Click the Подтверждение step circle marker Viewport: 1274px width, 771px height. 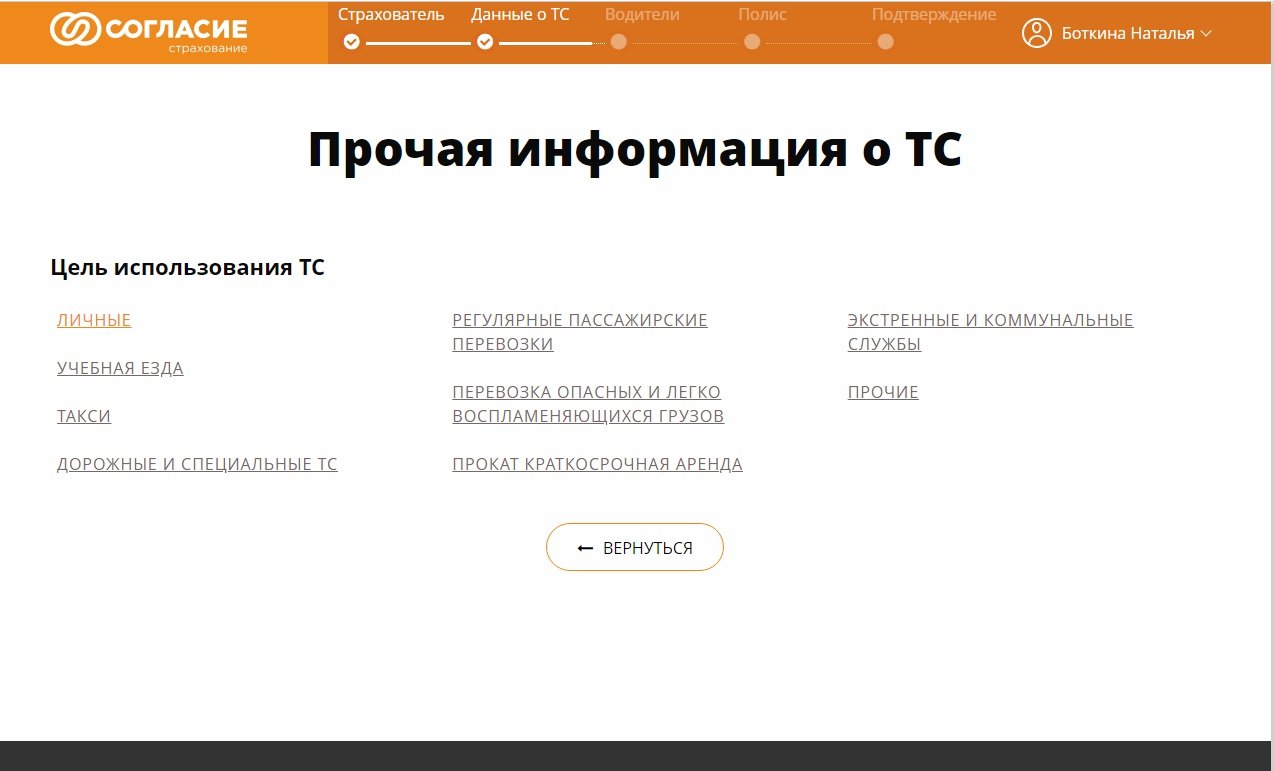click(x=885, y=42)
